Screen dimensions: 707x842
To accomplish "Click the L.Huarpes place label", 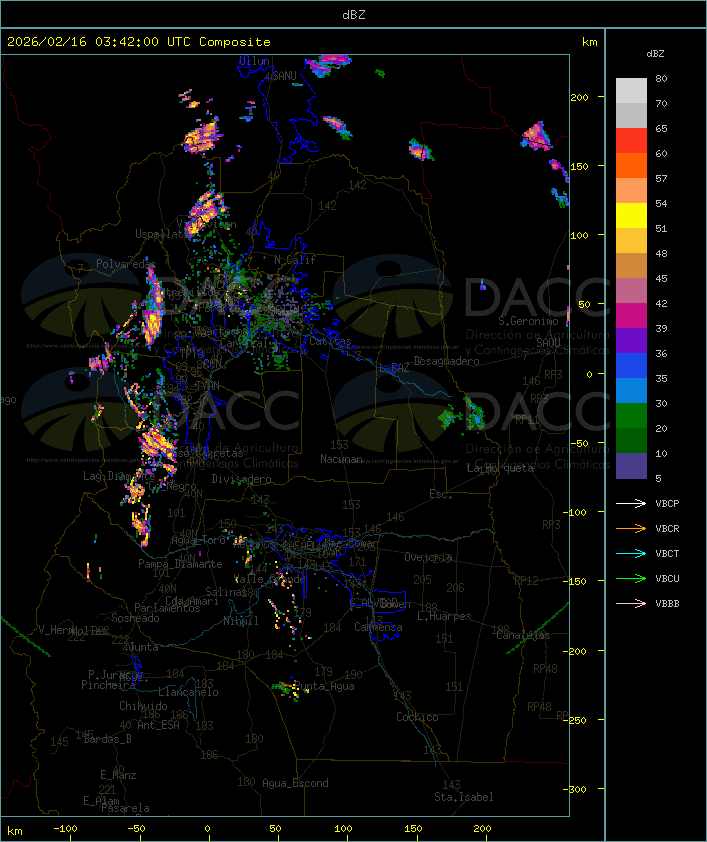I will click(x=444, y=616).
